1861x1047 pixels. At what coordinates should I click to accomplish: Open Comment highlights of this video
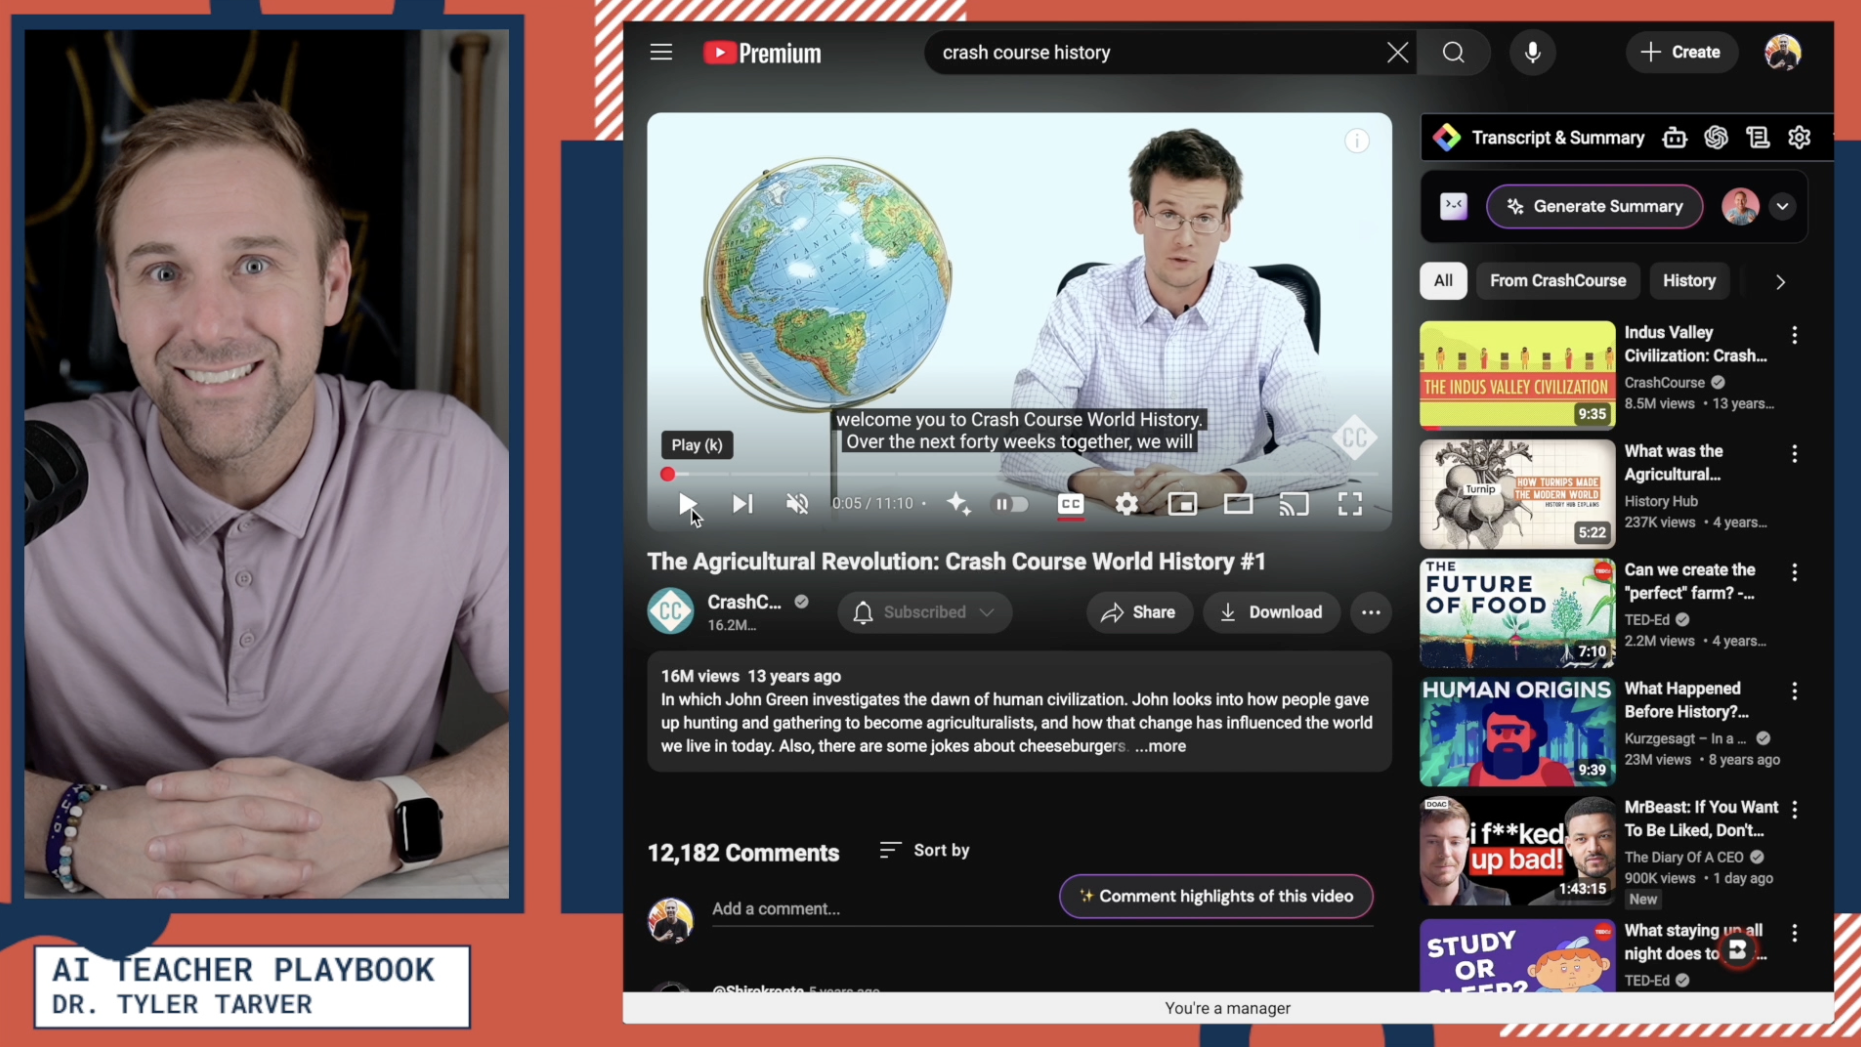1216,896
